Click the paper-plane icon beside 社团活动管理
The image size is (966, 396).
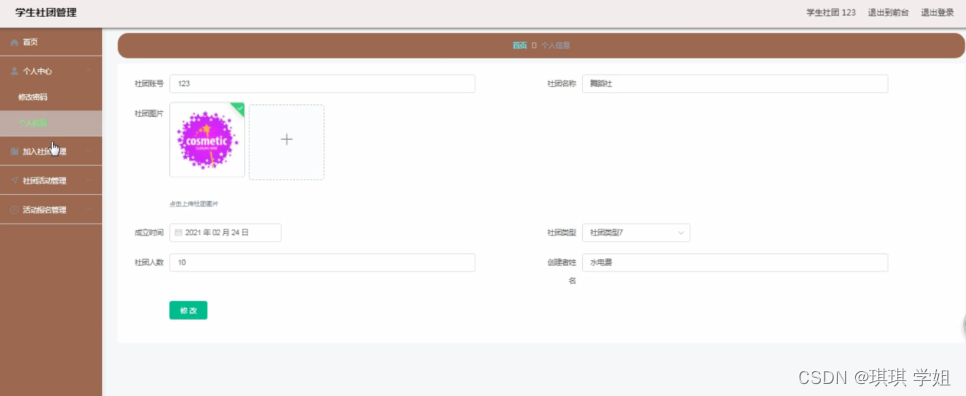click(x=14, y=180)
